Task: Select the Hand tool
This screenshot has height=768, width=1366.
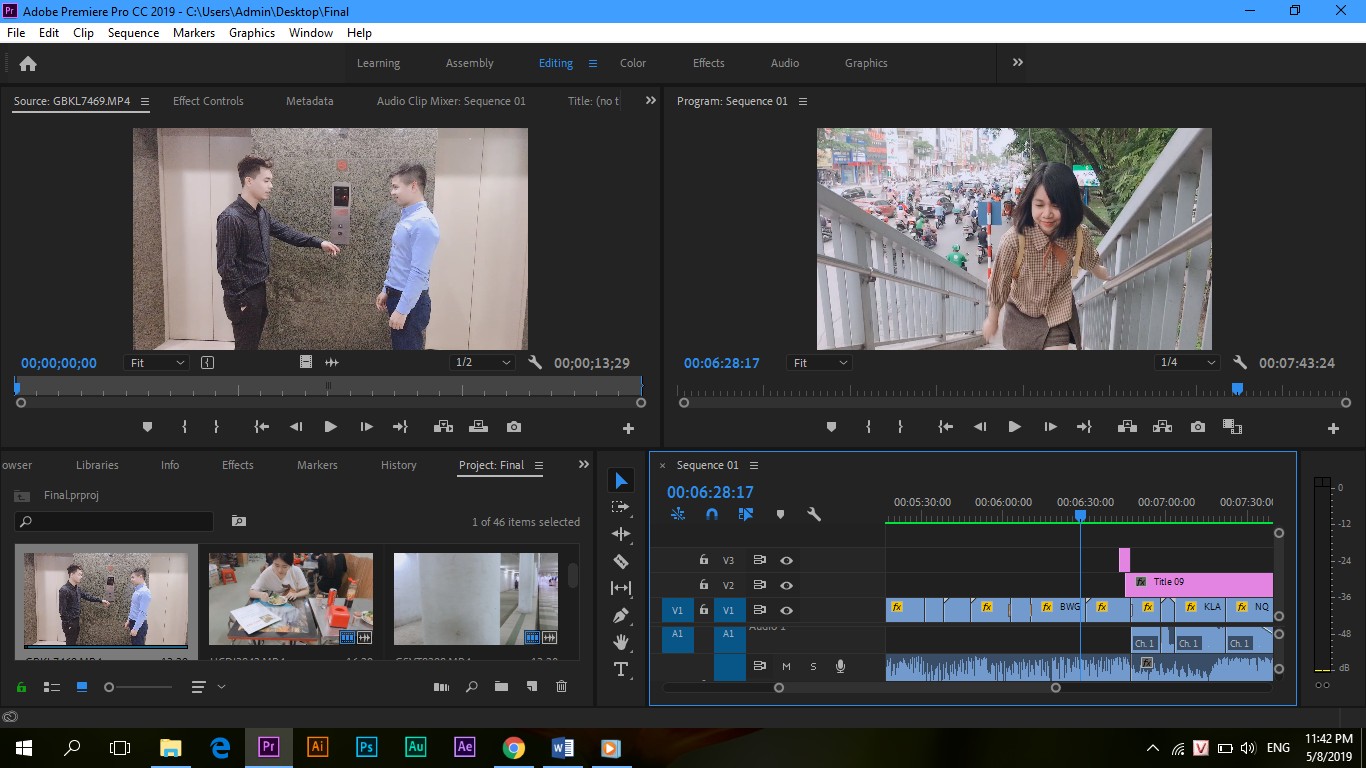Action: pos(621,642)
